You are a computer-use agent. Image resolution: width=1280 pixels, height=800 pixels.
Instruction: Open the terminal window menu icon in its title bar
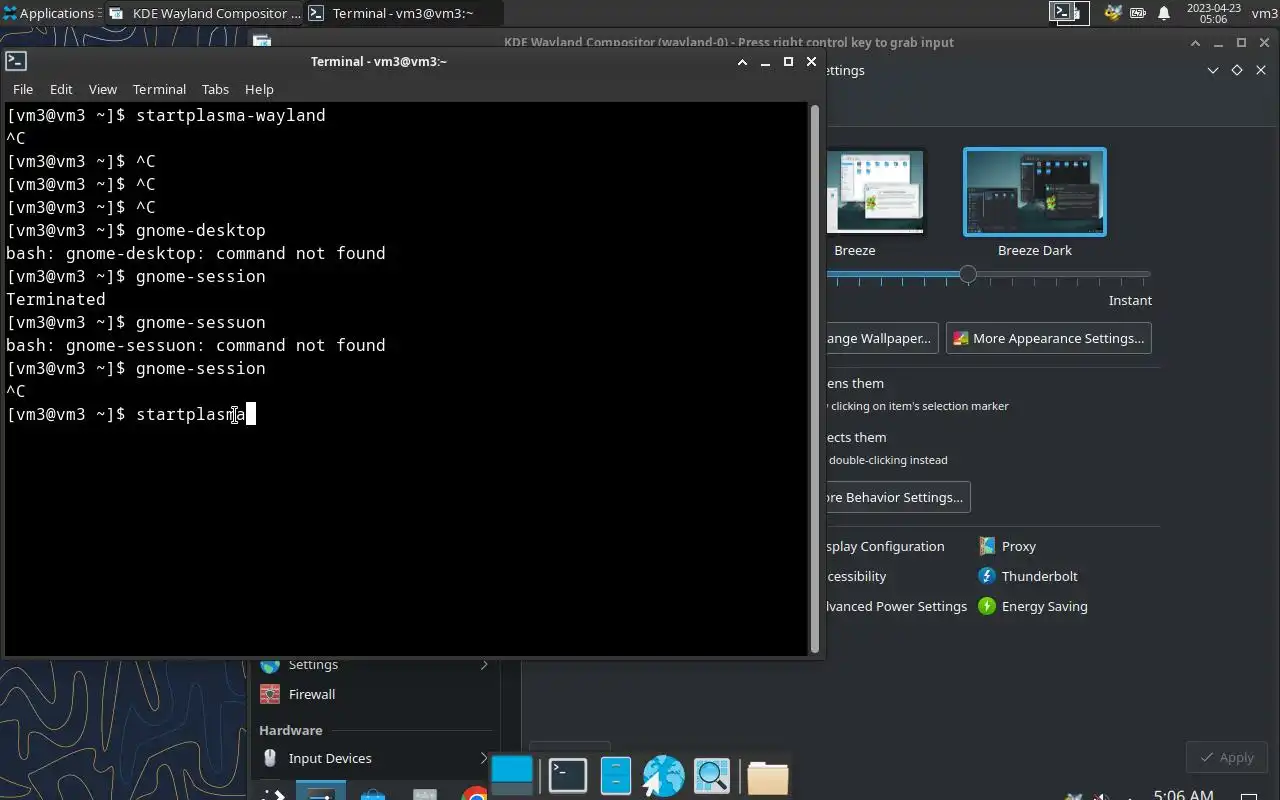(x=16, y=61)
